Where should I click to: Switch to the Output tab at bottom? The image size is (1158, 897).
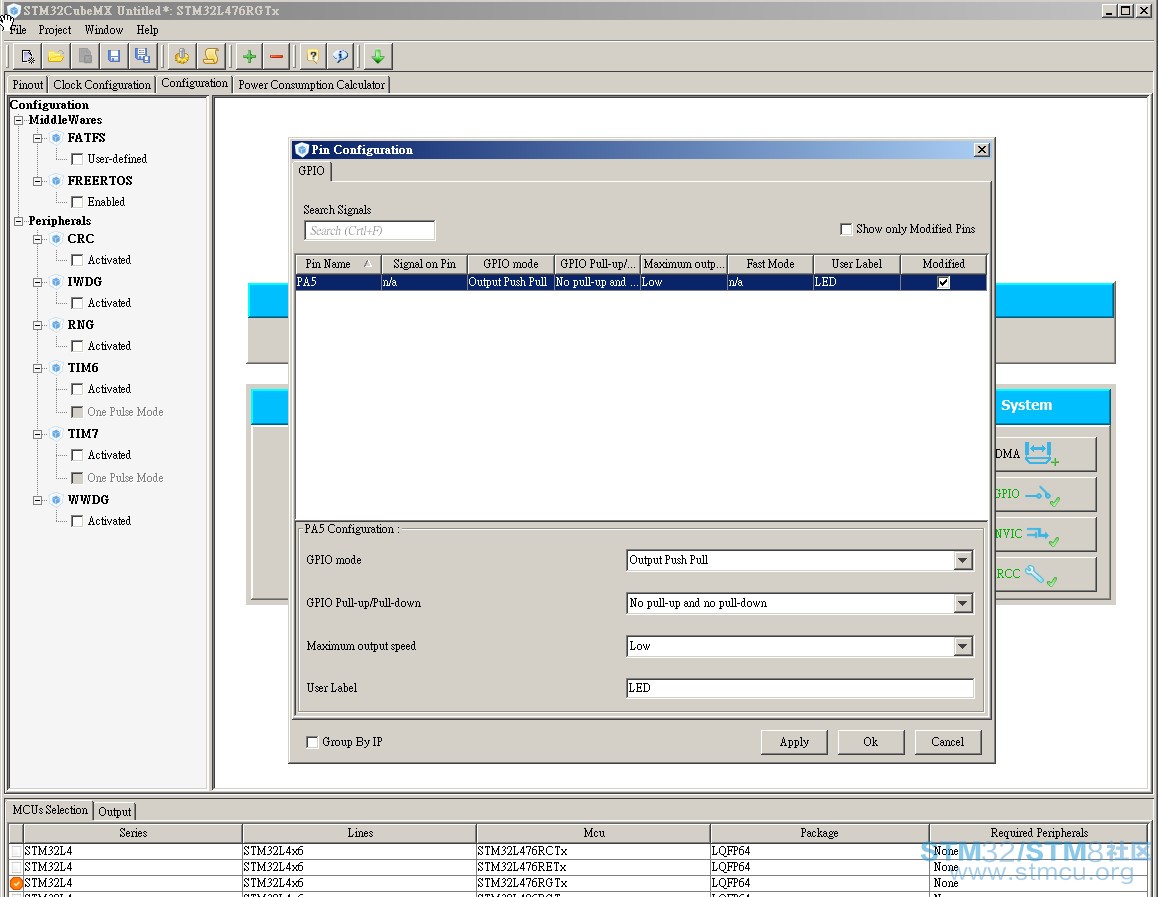(x=114, y=811)
